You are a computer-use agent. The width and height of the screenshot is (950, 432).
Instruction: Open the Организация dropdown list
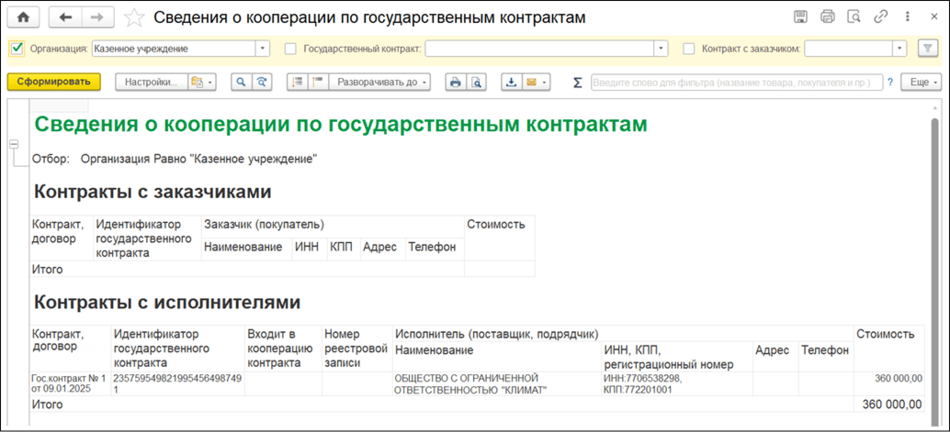click(262, 48)
